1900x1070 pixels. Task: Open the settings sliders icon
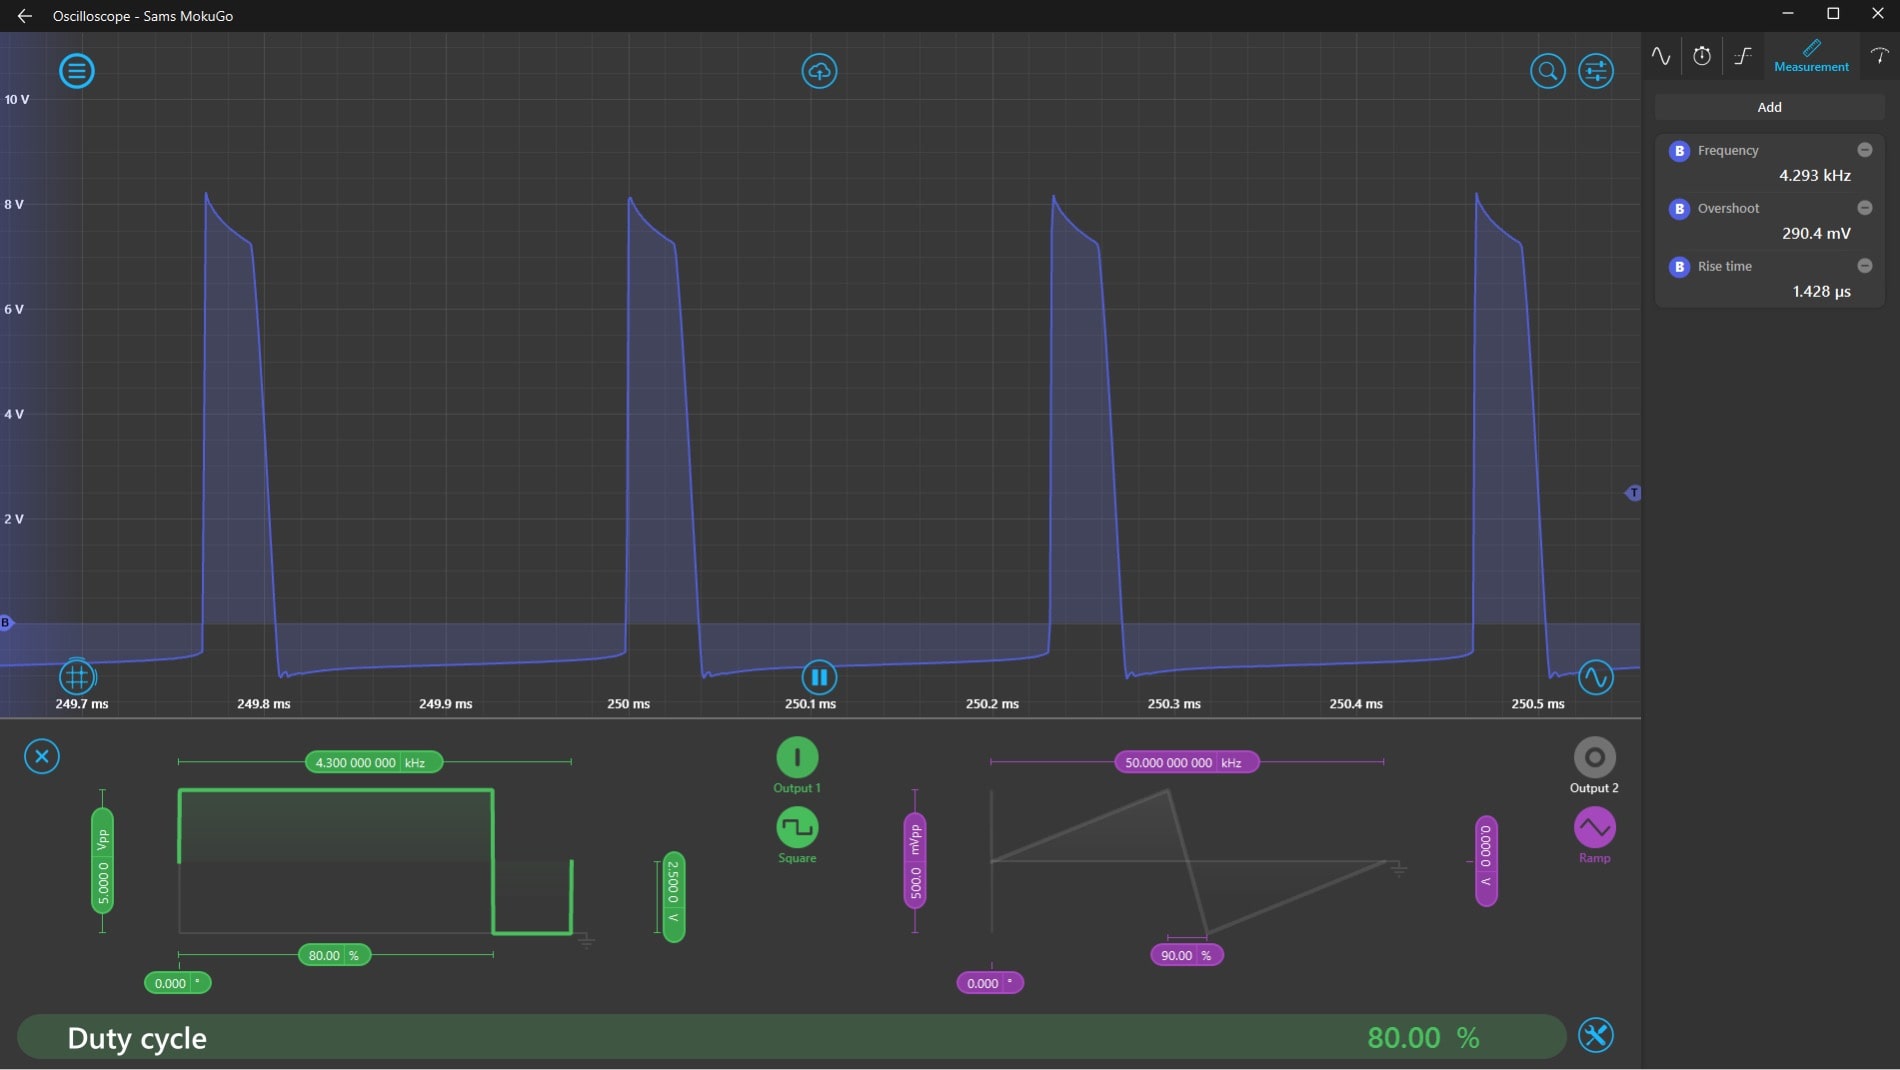1595,71
